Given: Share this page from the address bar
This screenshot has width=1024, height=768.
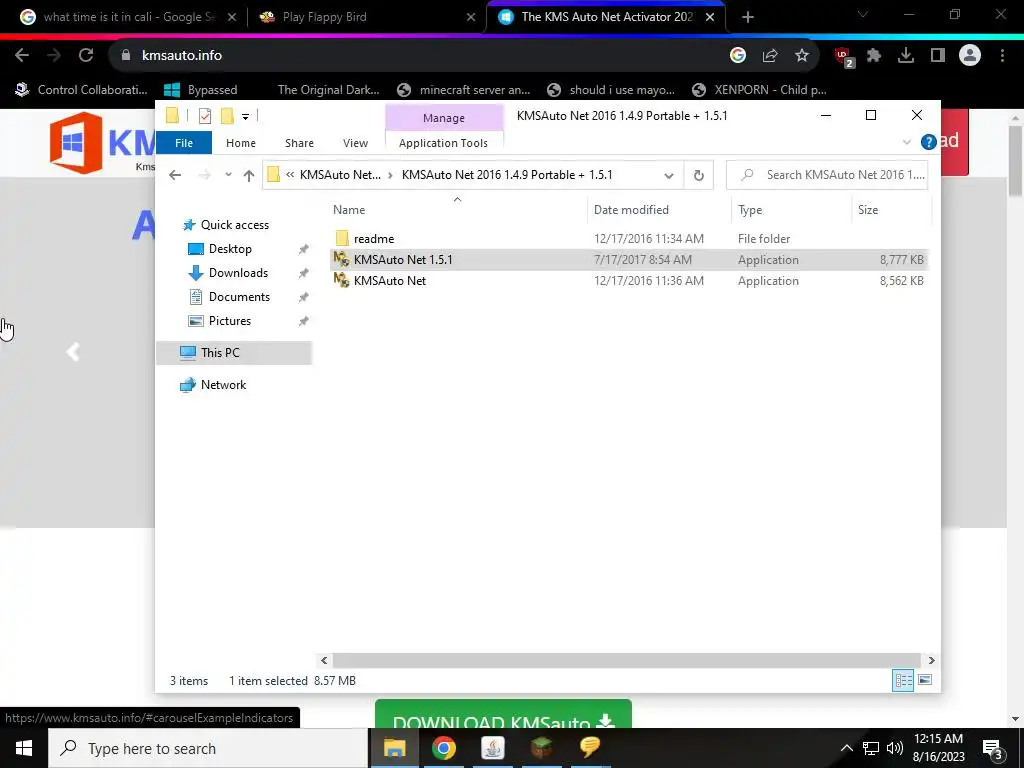Looking at the screenshot, I should click(770, 56).
